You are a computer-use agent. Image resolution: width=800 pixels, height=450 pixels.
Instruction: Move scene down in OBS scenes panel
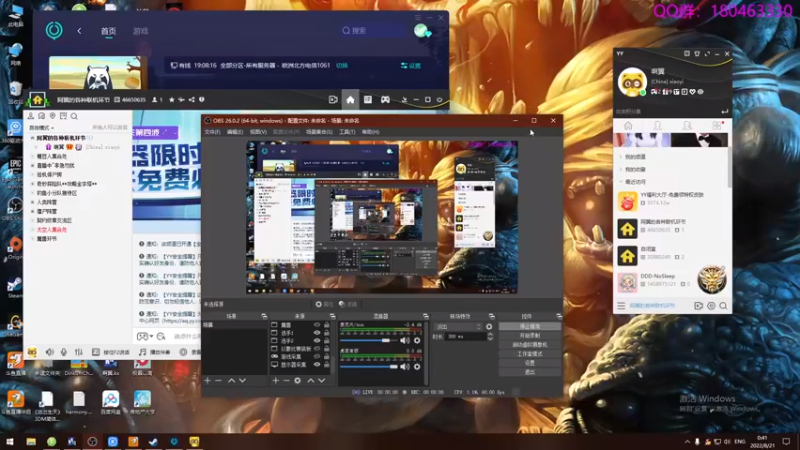tap(242, 381)
